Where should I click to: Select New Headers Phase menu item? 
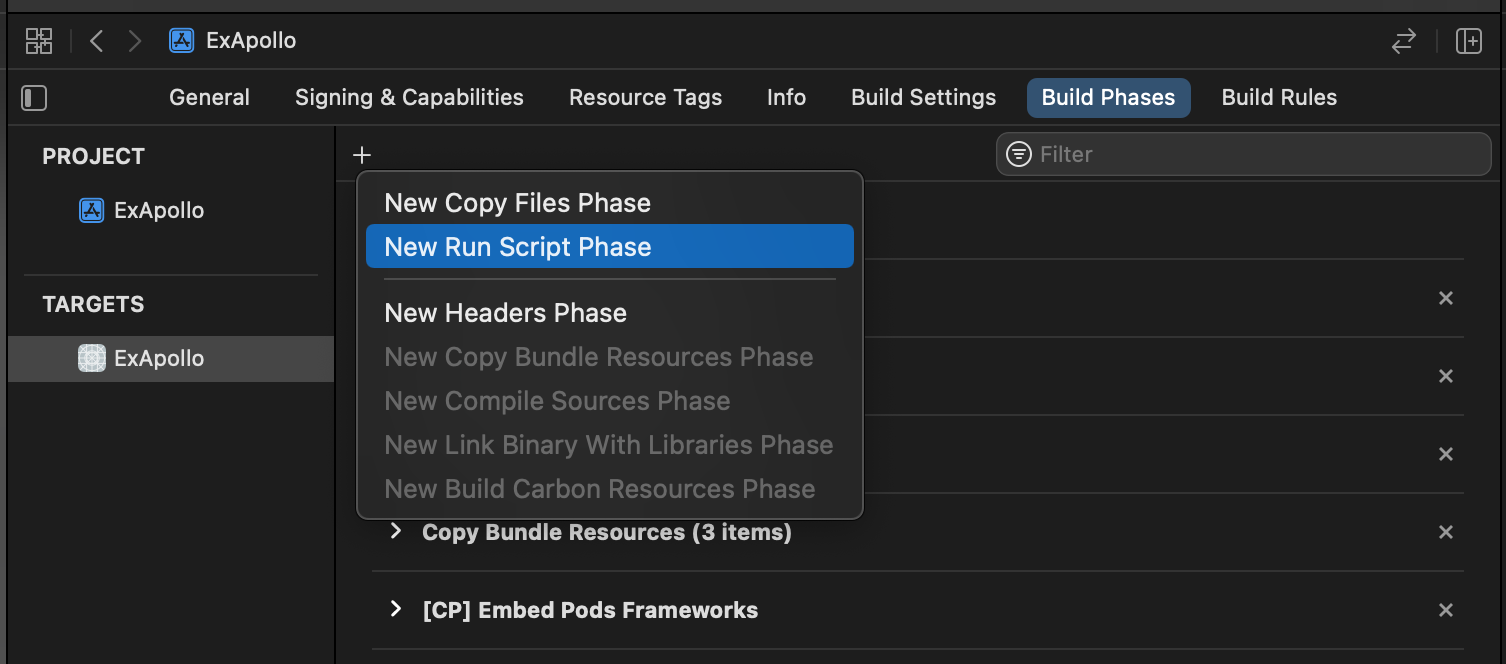click(505, 313)
